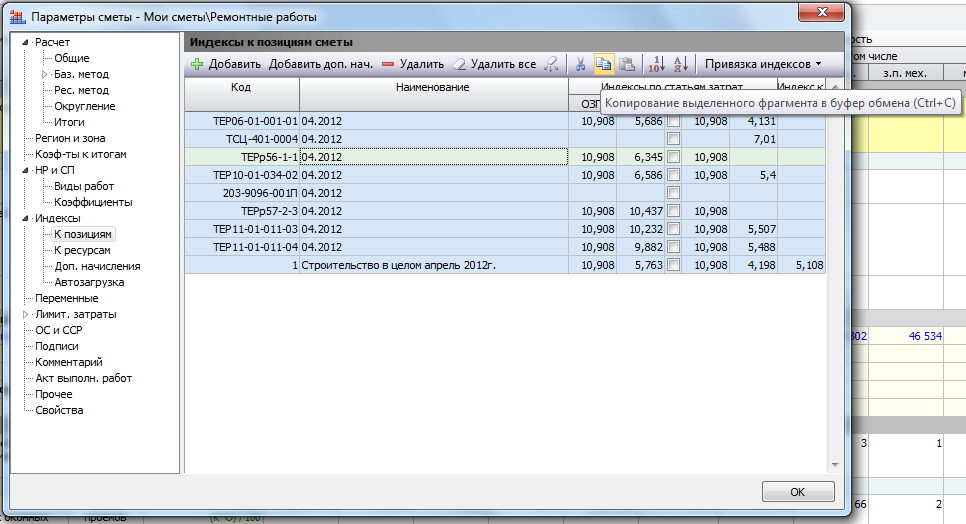Toggle checkbox in the ТЕР06-01-001-01 row
966x524 pixels.
[674, 120]
